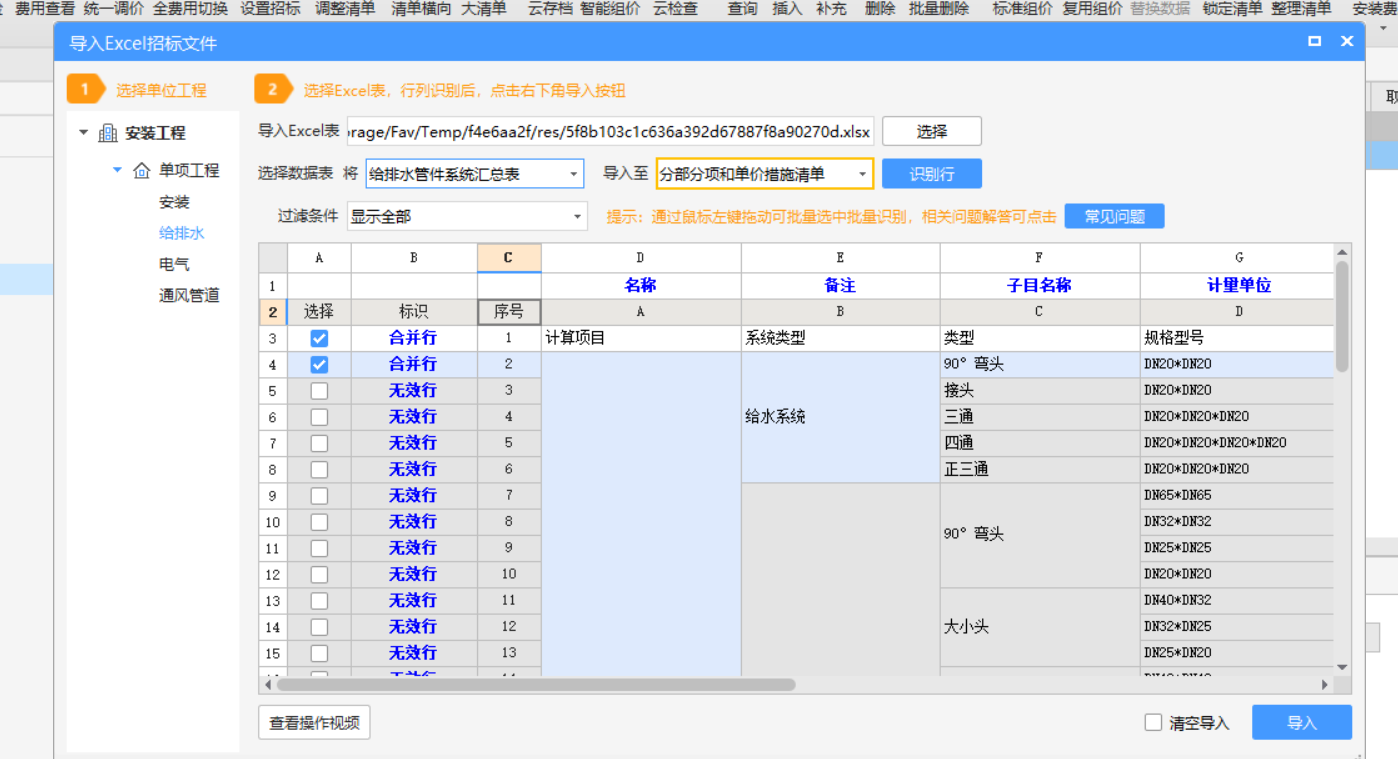Click the Excel file path field
The height and width of the screenshot is (759, 1398).
pyautogui.click(x=610, y=131)
